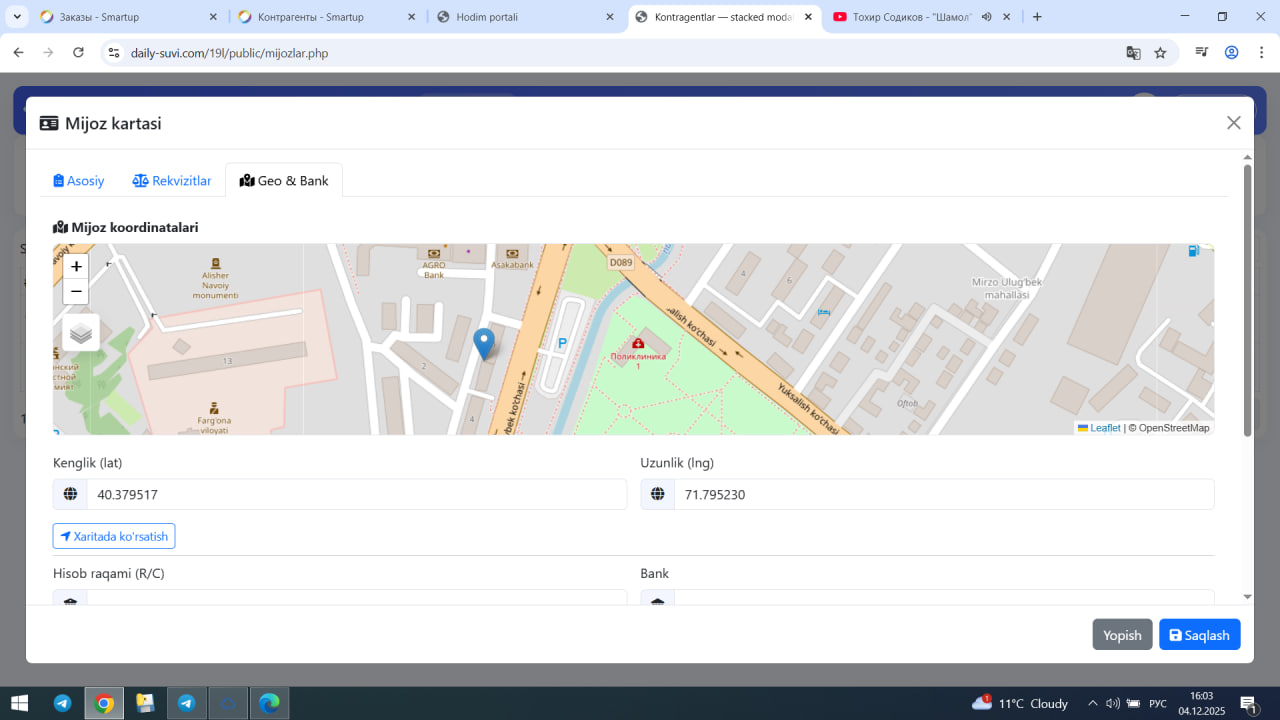View site information for daily-suvi.com
Screen dimensions: 1280x720
[x=114, y=53]
